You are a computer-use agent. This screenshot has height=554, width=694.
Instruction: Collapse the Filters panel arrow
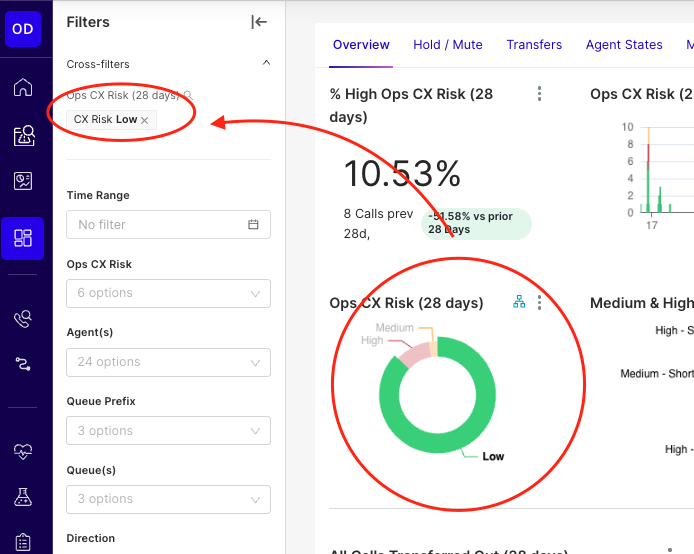click(259, 22)
